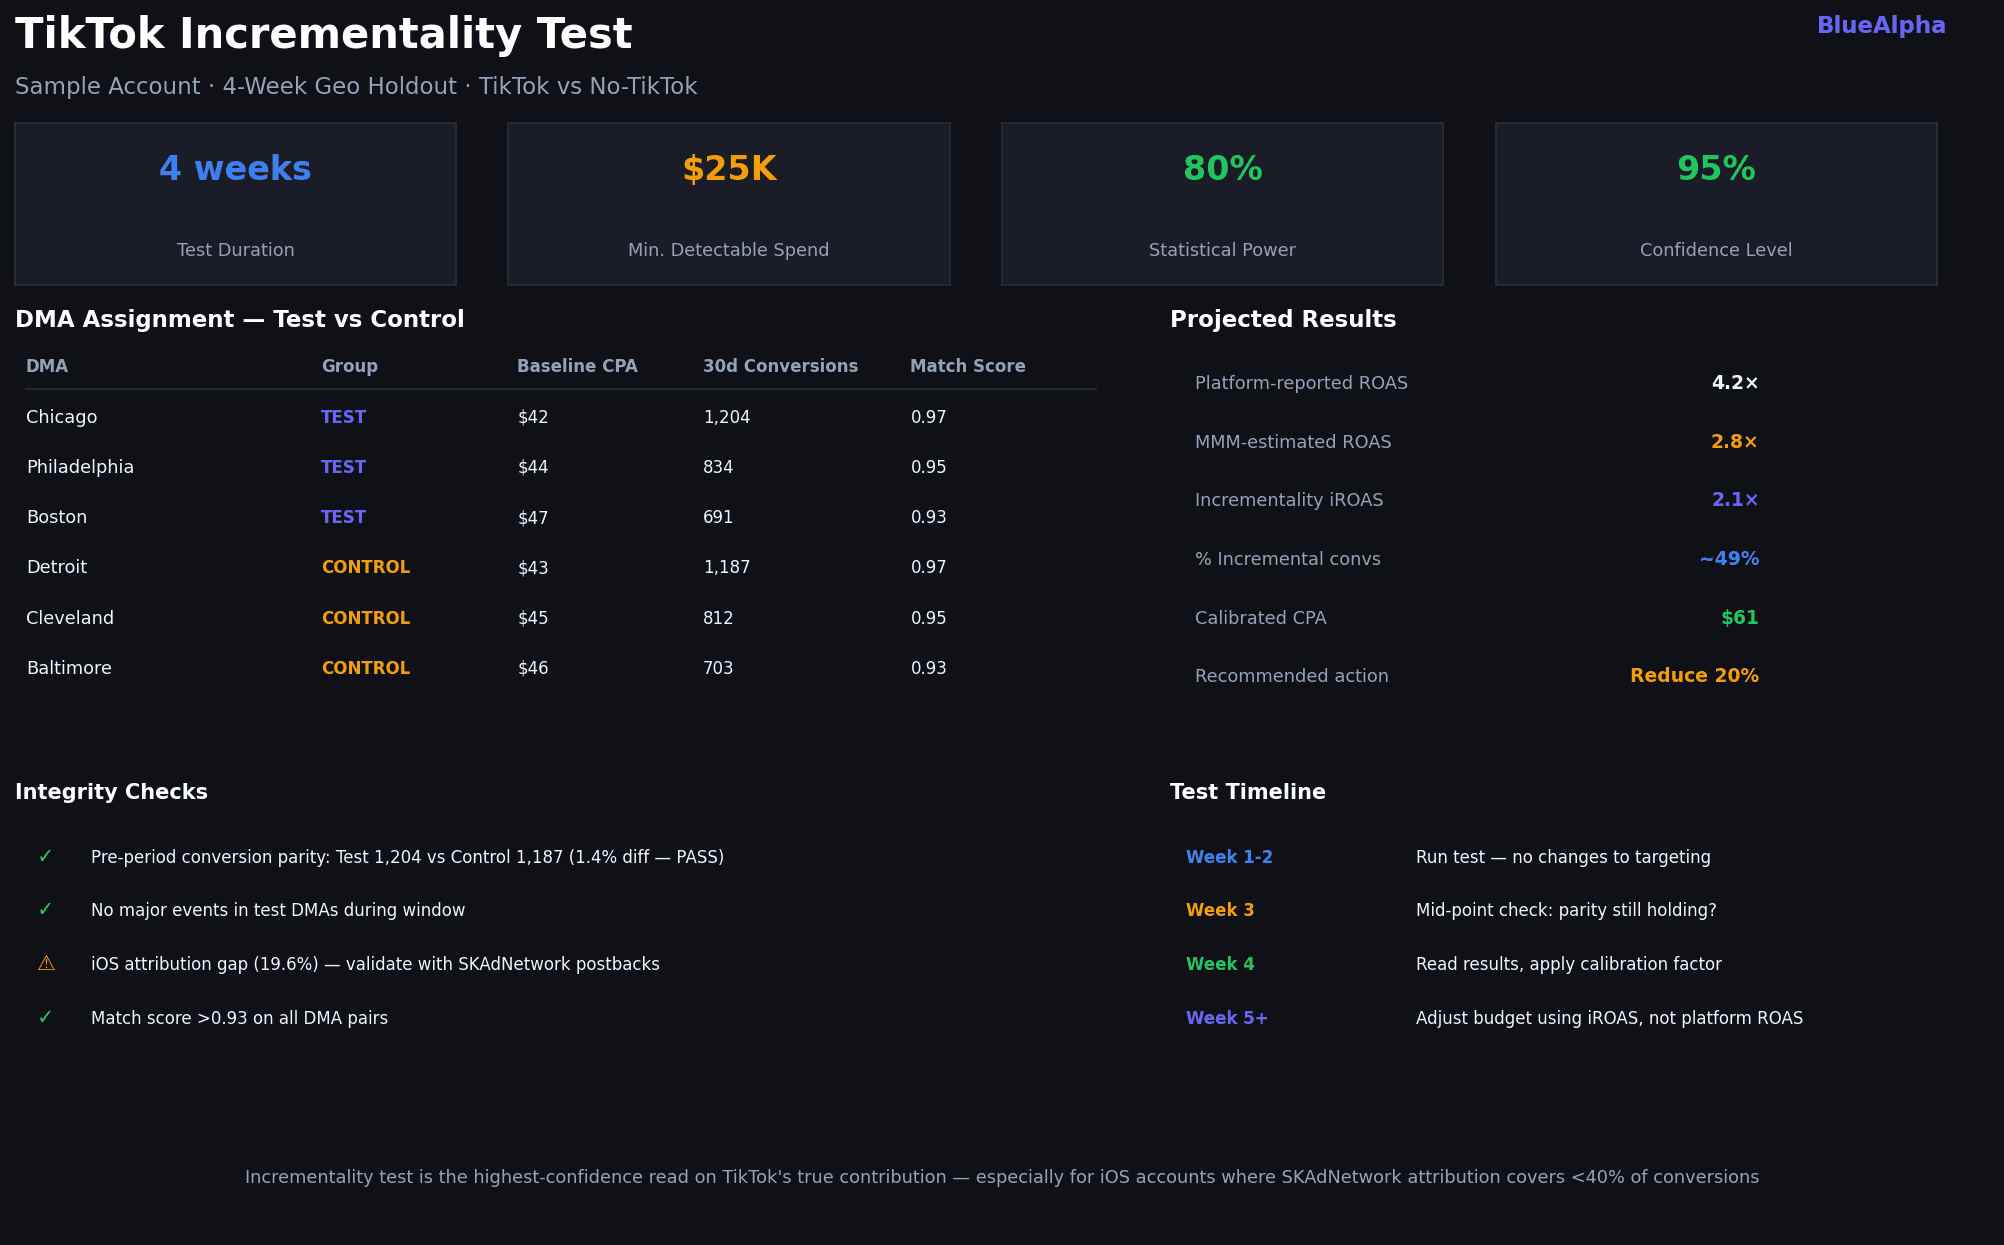The image size is (2004, 1245).
Task: Click the Week 1-2 timeline label
Action: [1229, 857]
